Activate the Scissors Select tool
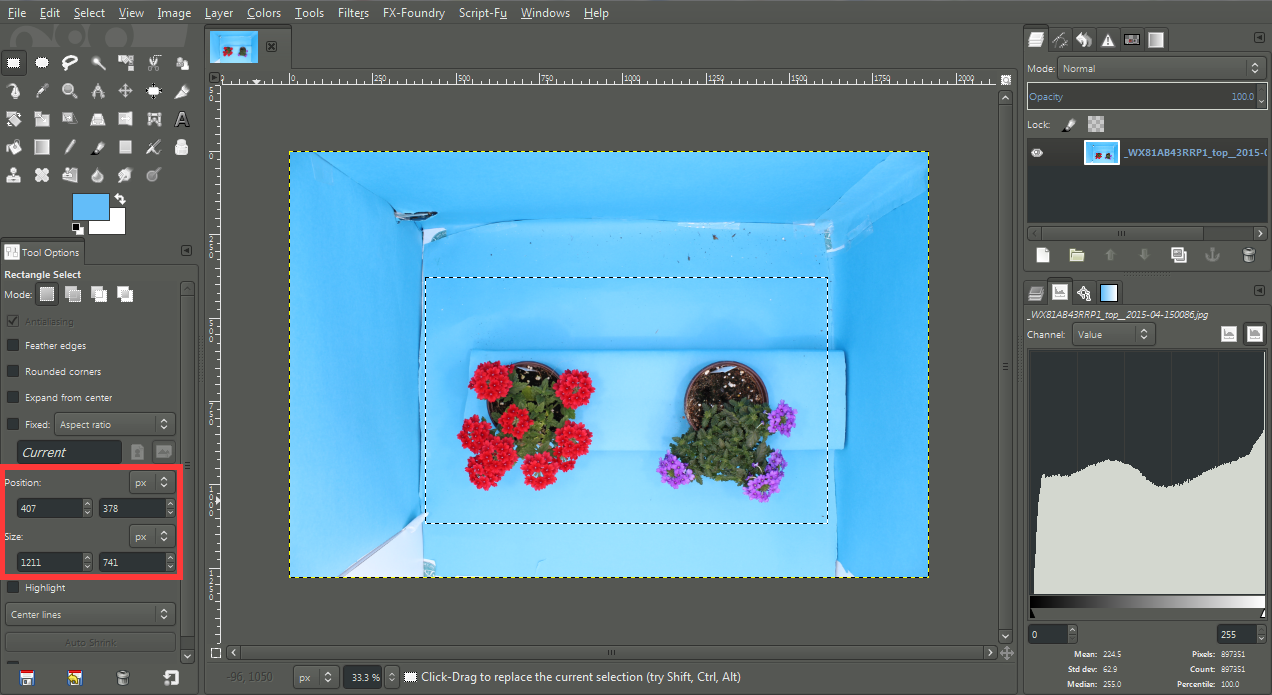1272x695 pixels. coord(154,62)
